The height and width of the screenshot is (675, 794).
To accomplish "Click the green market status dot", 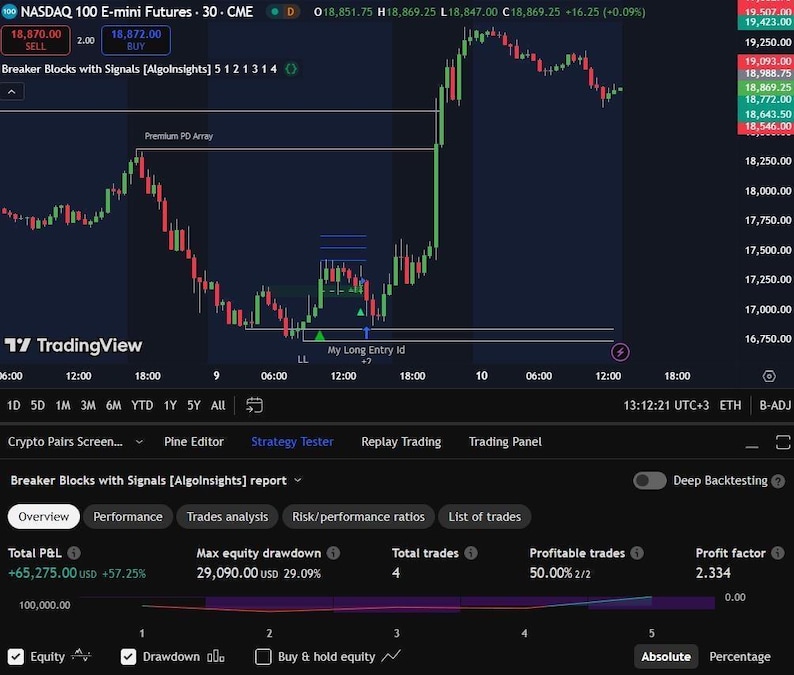I will pos(274,12).
